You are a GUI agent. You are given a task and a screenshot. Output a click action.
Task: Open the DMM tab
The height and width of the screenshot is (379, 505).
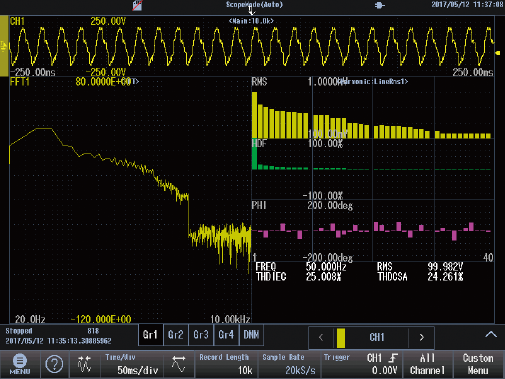tap(251, 335)
